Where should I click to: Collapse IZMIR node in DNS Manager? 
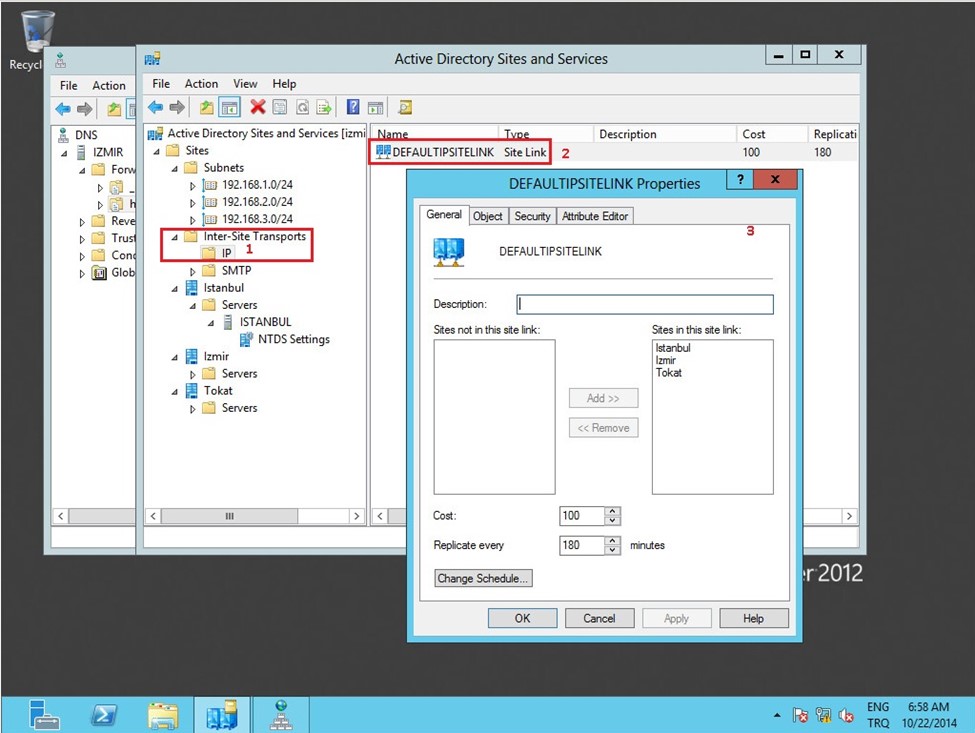coord(64,153)
